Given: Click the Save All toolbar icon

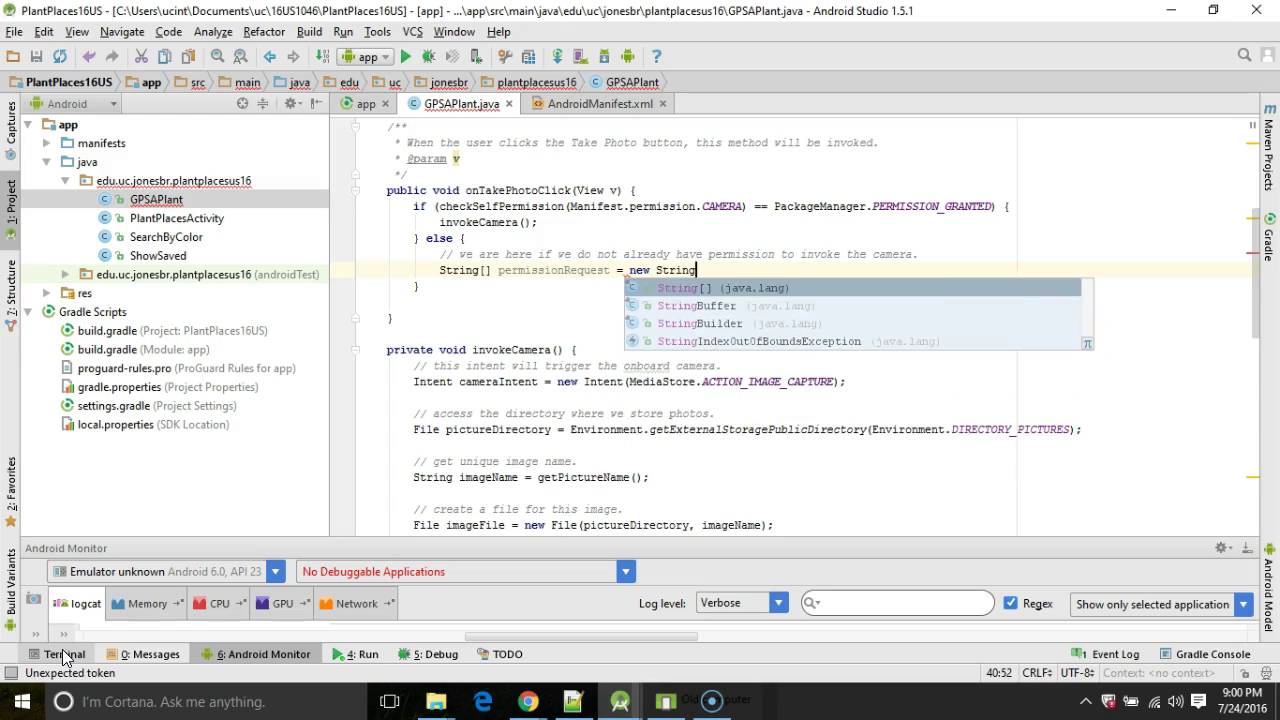Looking at the screenshot, I should click(x=36, y=57).
